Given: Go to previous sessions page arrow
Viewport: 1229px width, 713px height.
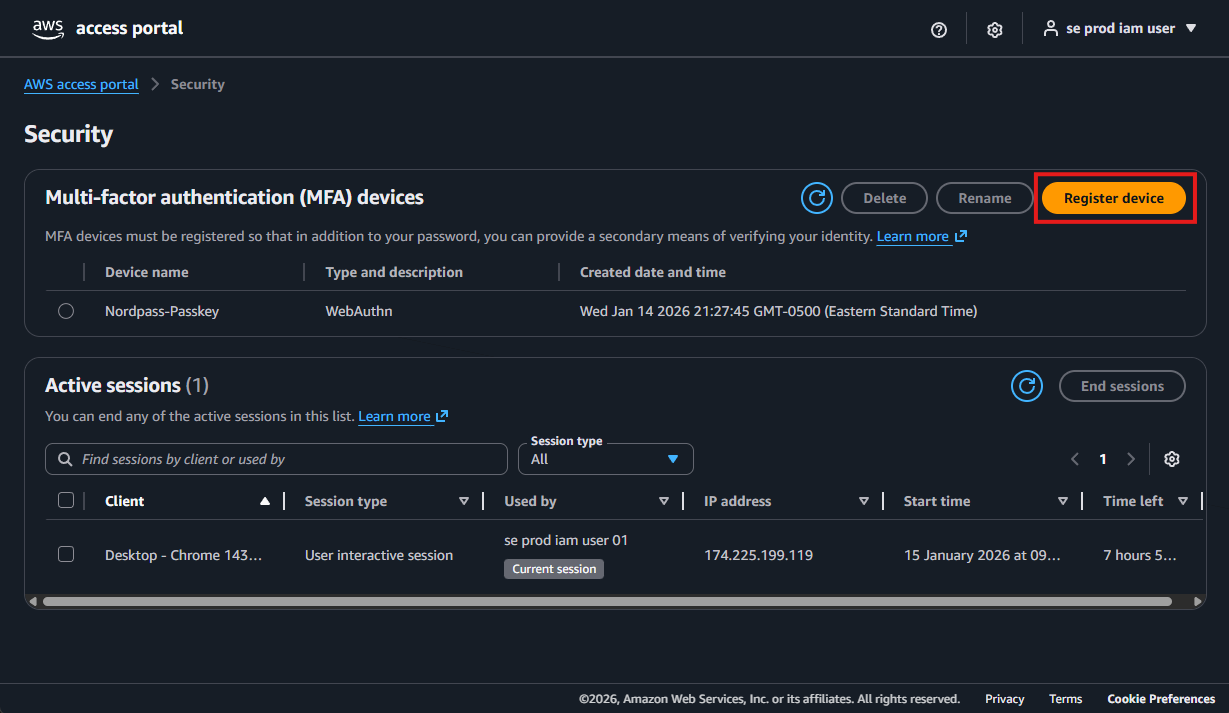Looking at the screenshot, I should [x=1075, y=459].
